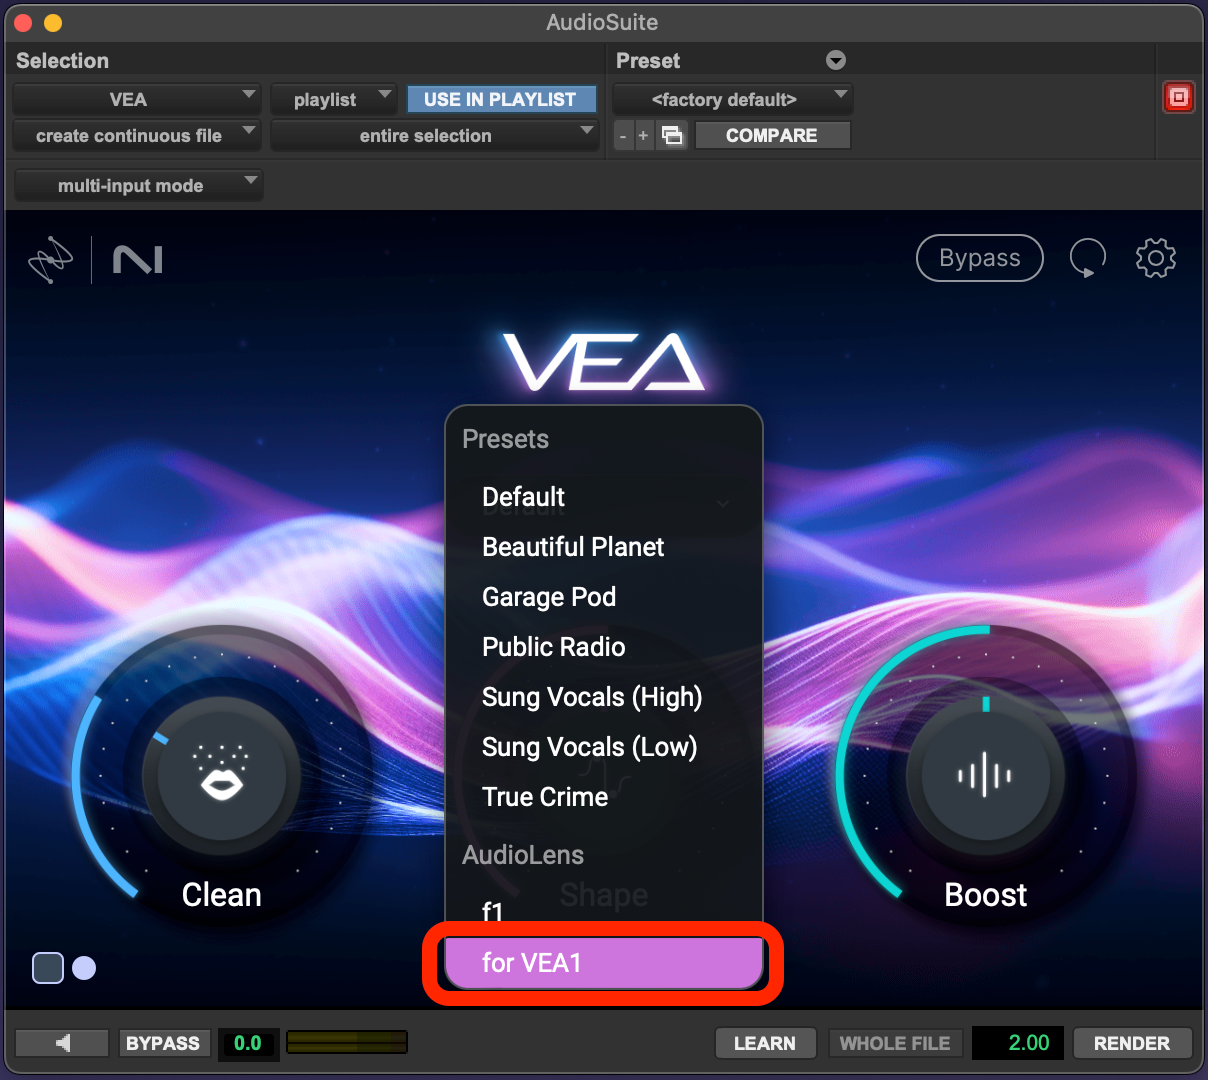Click the COMPARE button
This screenshot has width=1208, height=1080.
[771, 135]
